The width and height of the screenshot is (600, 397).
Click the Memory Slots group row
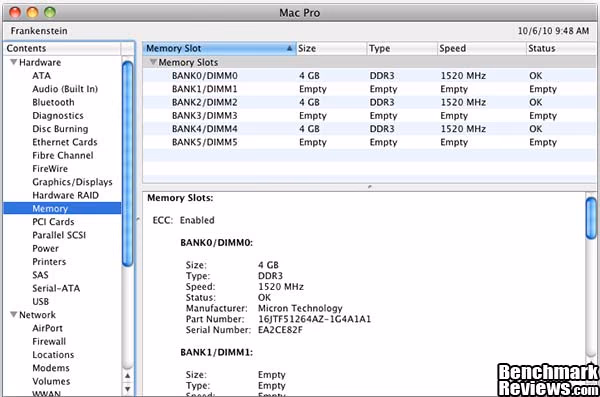[x=369, y=62]
